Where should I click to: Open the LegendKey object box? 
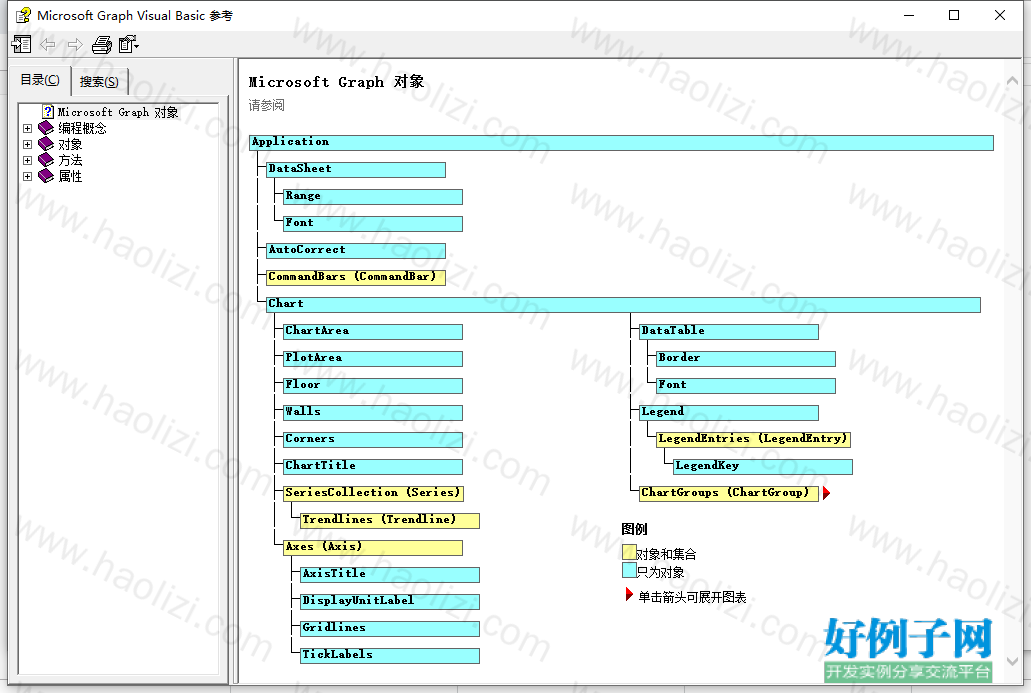(763, 466)
